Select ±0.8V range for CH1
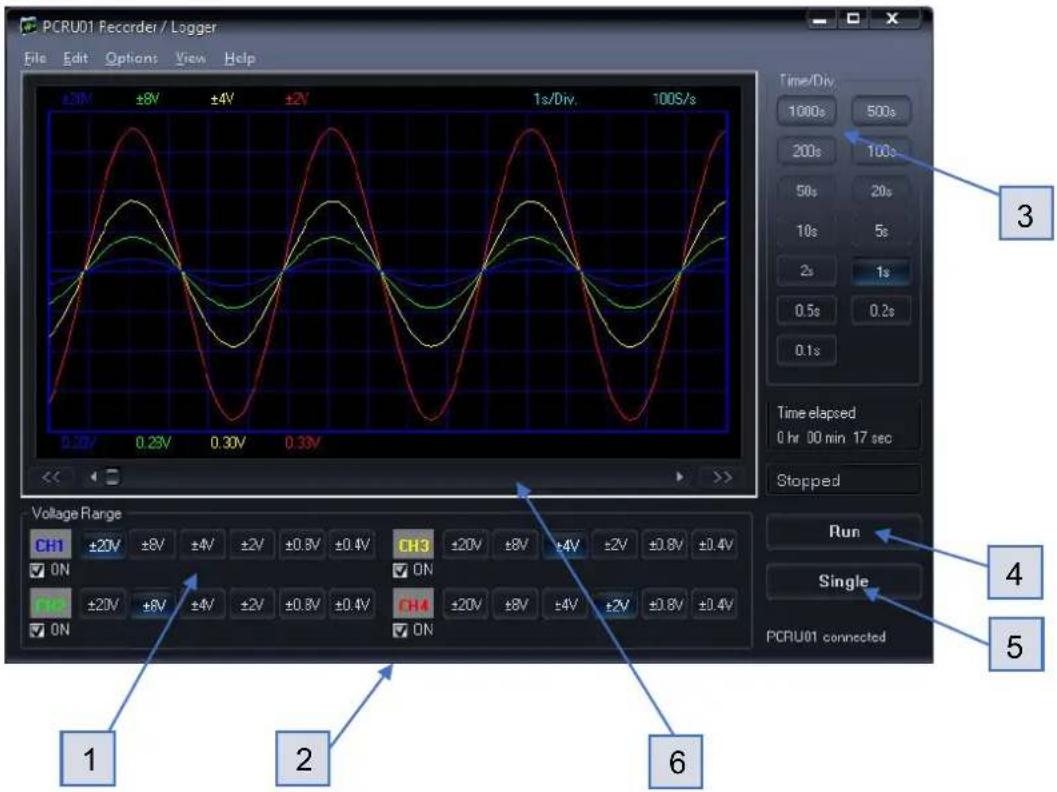Screen dimensions: 1057x792 pos(302,545)
